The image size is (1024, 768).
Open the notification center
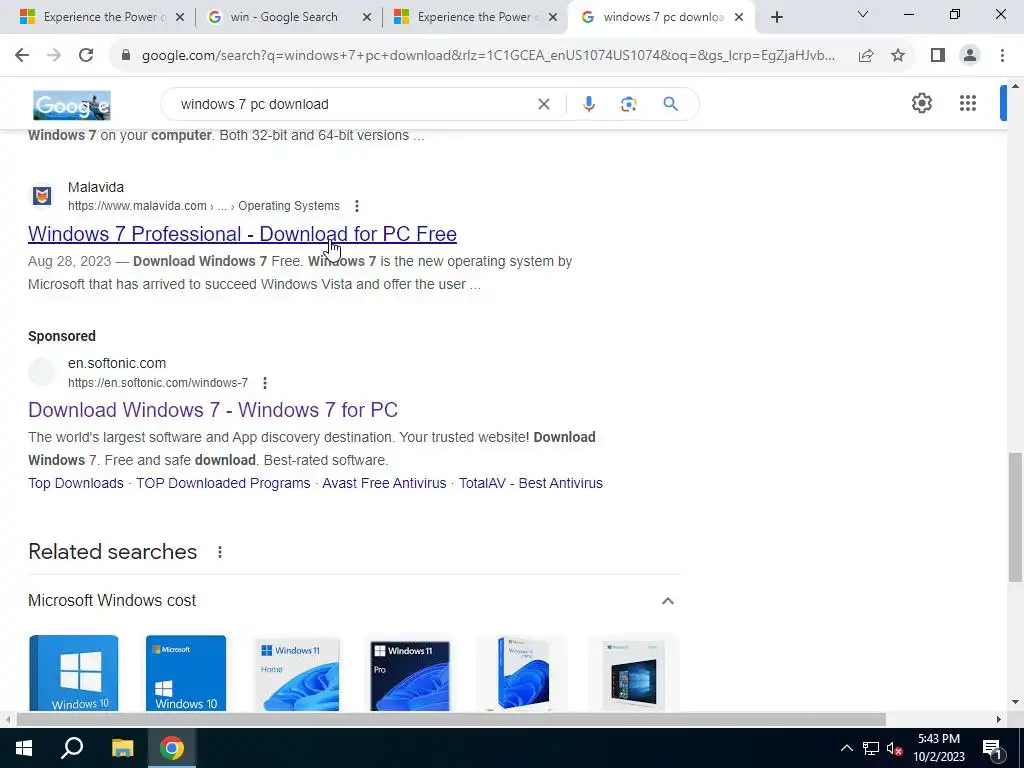pyautogui.click(x=992, y=748)
